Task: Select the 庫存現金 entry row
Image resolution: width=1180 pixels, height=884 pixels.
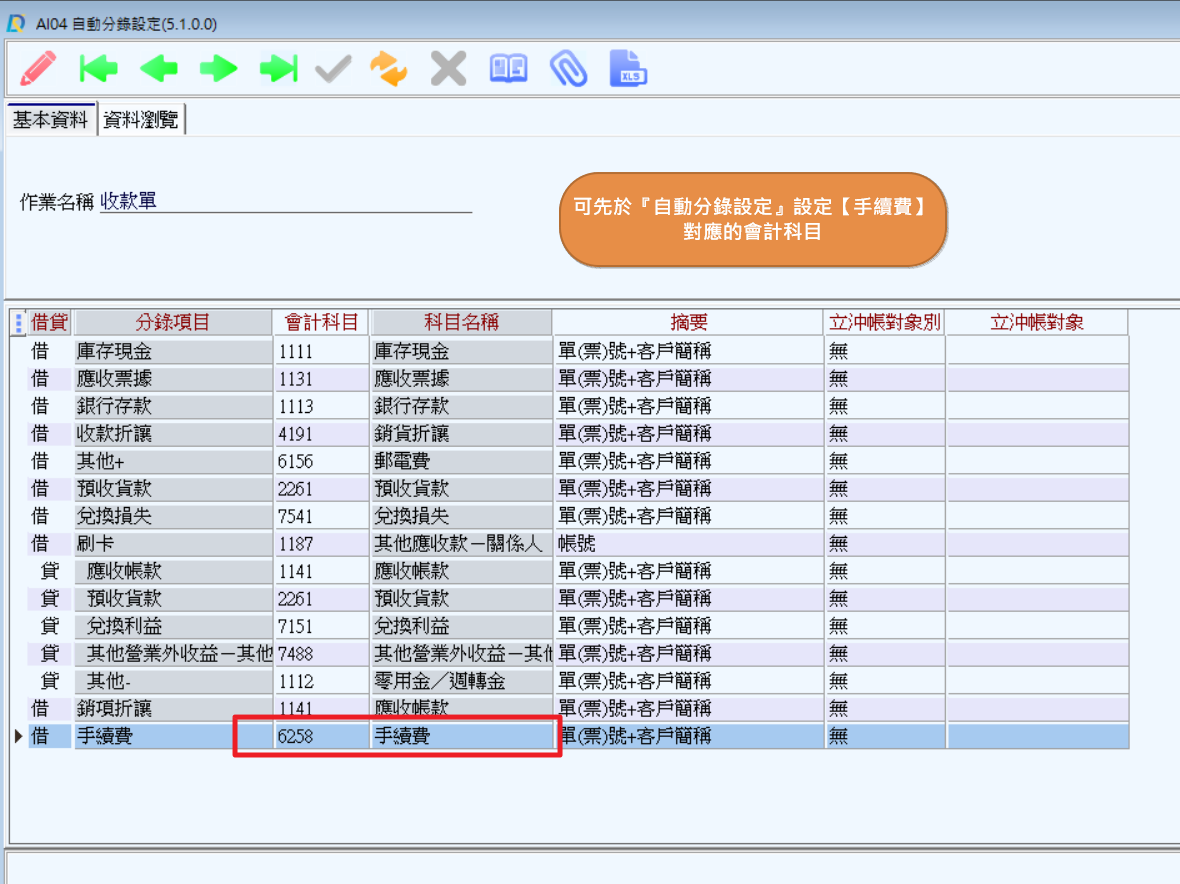Action: pos(172,351)
